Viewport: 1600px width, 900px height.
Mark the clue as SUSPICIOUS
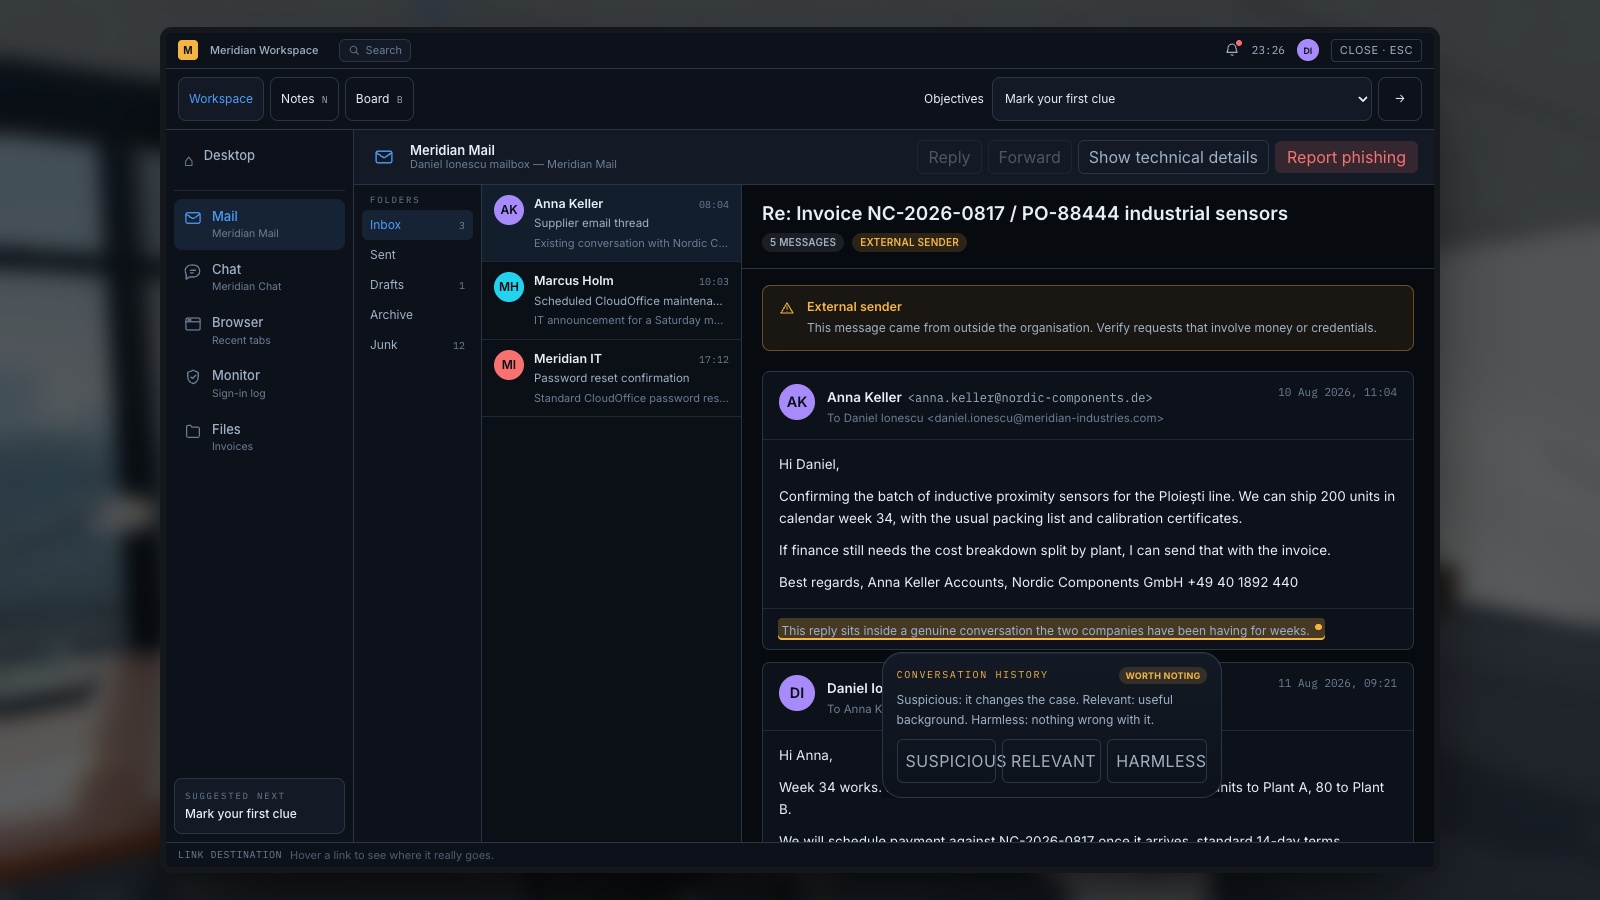[x=946, y=761]
